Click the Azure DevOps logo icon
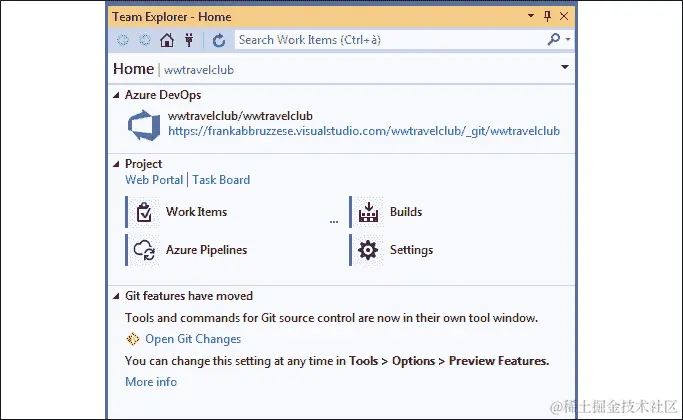Viewport: 683px width, 420px height. pyautogui.click(x=144, y=125)
